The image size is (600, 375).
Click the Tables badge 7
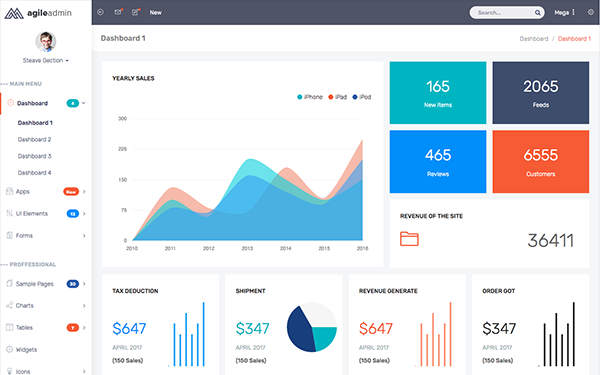(x=73, y=328)
